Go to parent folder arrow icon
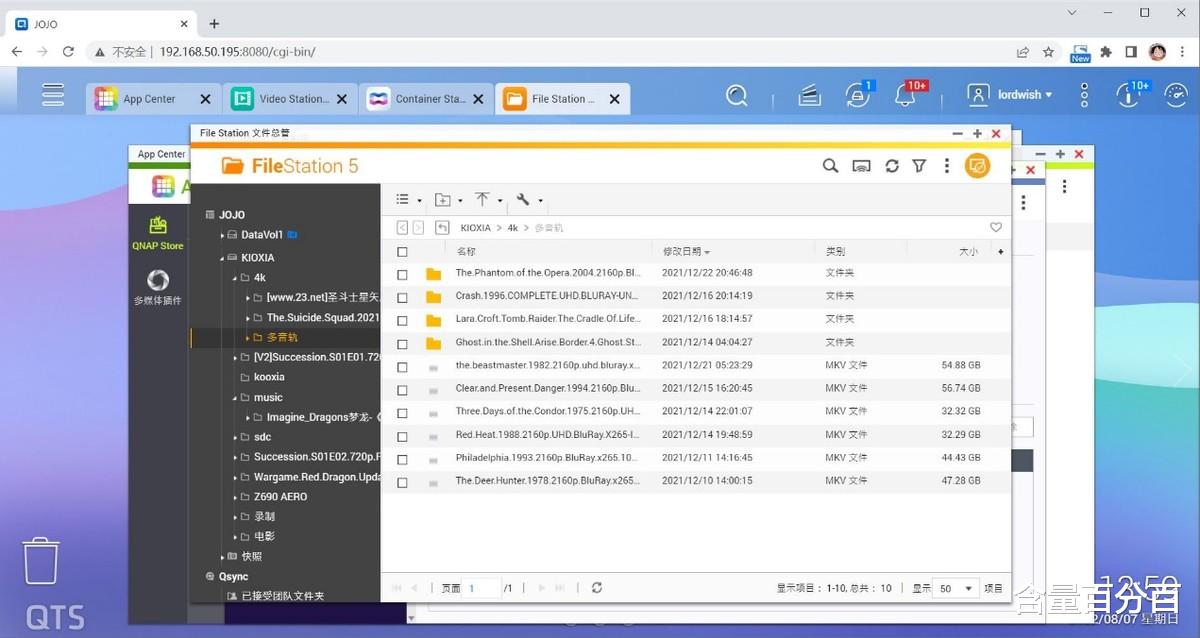This screenshot has height=638, width=1200. [x=442, y=228]
